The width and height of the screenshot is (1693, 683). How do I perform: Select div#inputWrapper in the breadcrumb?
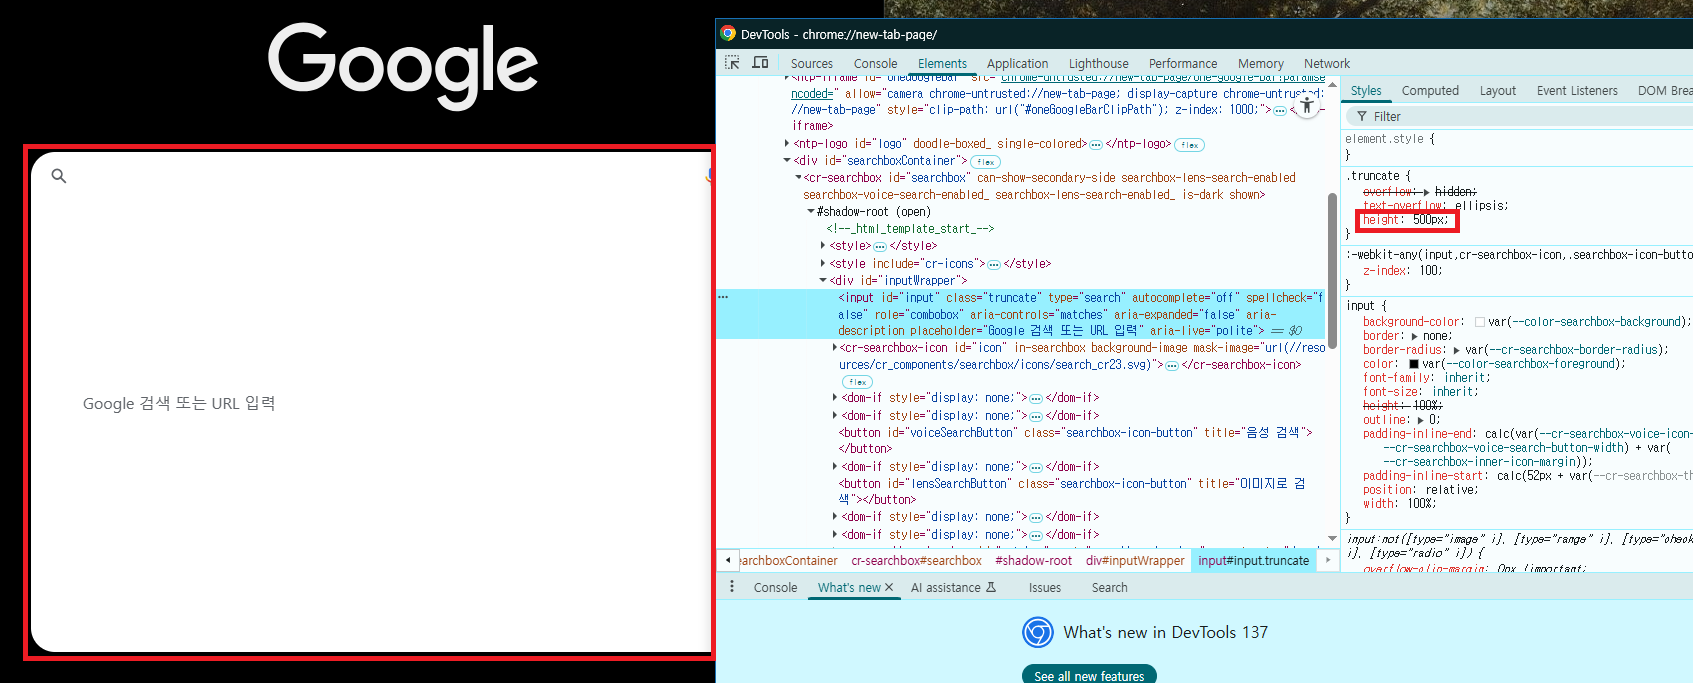[1135, 561]
